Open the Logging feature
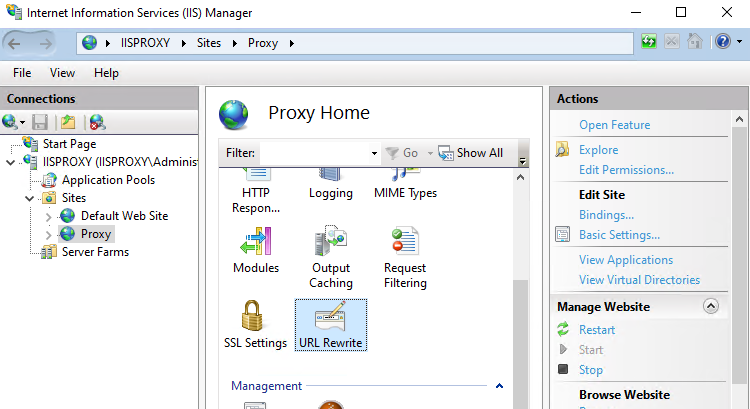This screenshot has height=409, width=750. [331, 184]
